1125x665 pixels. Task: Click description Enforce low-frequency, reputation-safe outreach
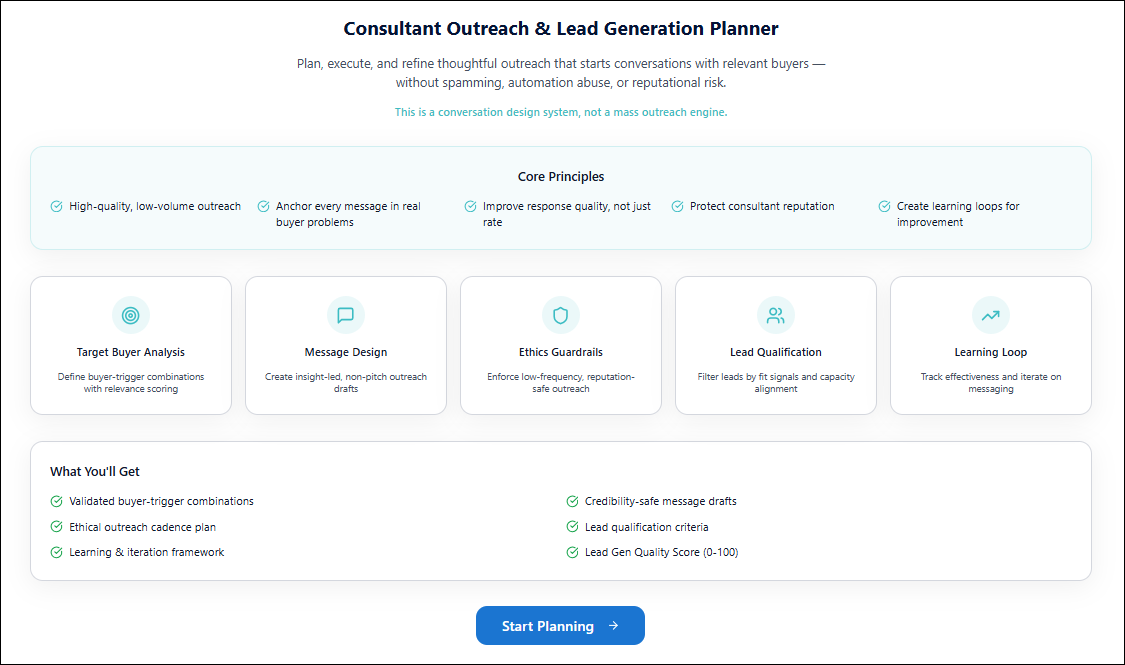tap(561, 383)
